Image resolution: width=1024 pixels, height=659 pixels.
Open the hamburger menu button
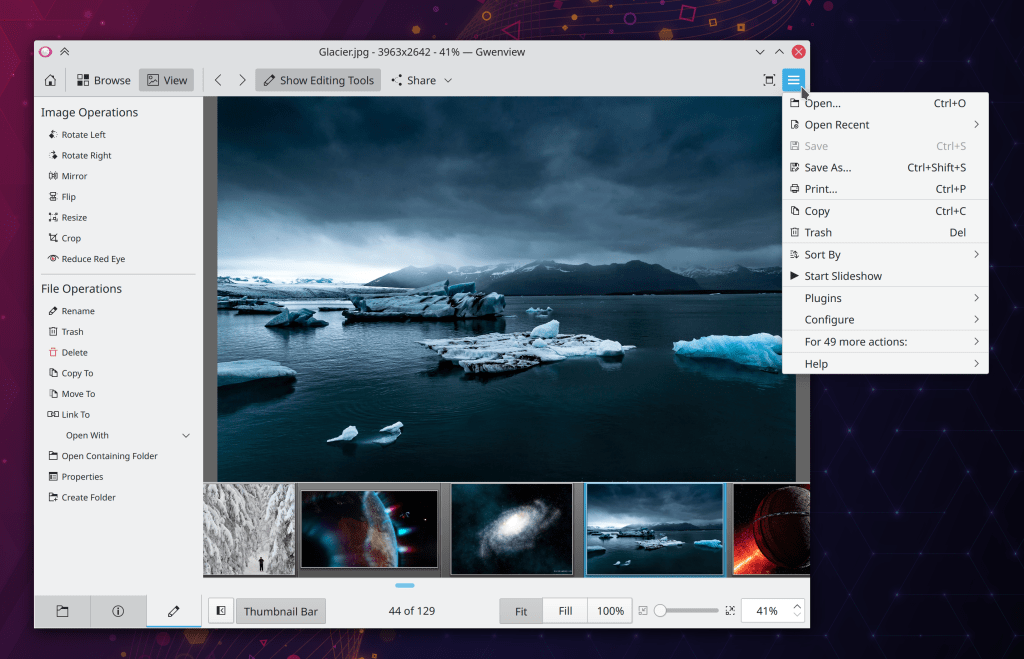(793, 80)
